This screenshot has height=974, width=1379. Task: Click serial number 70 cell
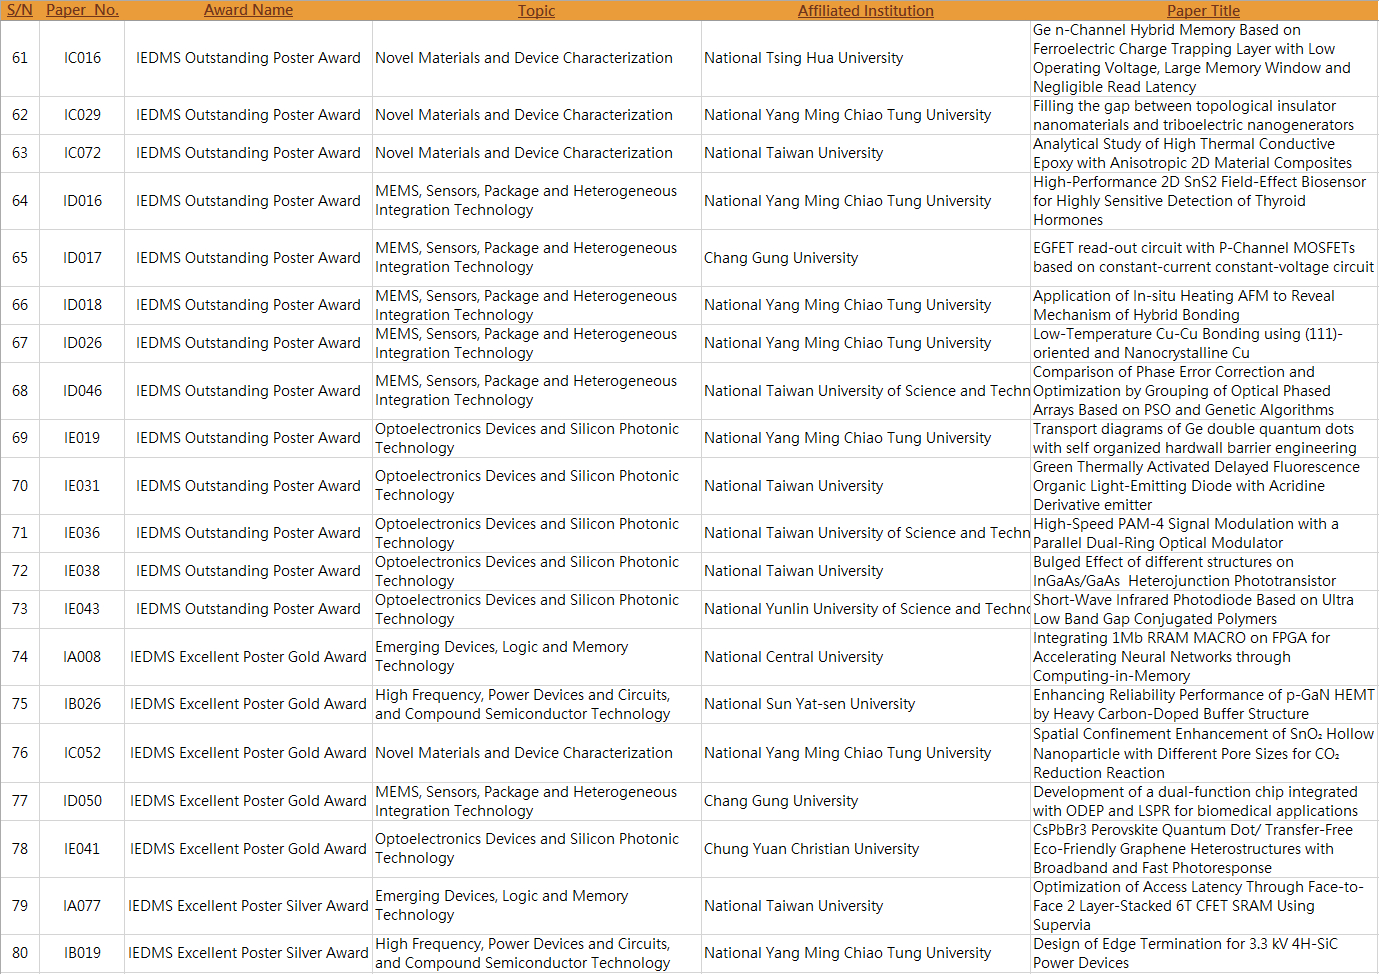coord(20,486)
